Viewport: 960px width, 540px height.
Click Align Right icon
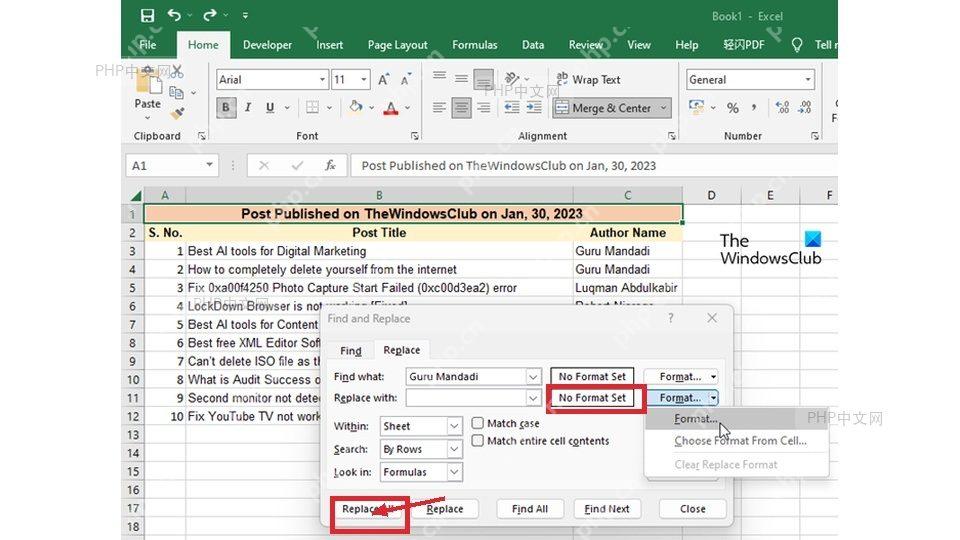484,108
